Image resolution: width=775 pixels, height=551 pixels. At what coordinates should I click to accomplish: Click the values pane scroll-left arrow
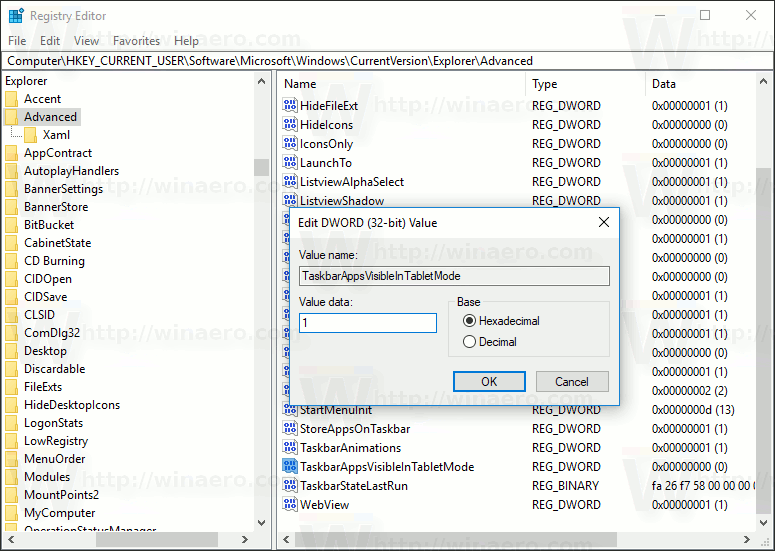pos(286,539)
